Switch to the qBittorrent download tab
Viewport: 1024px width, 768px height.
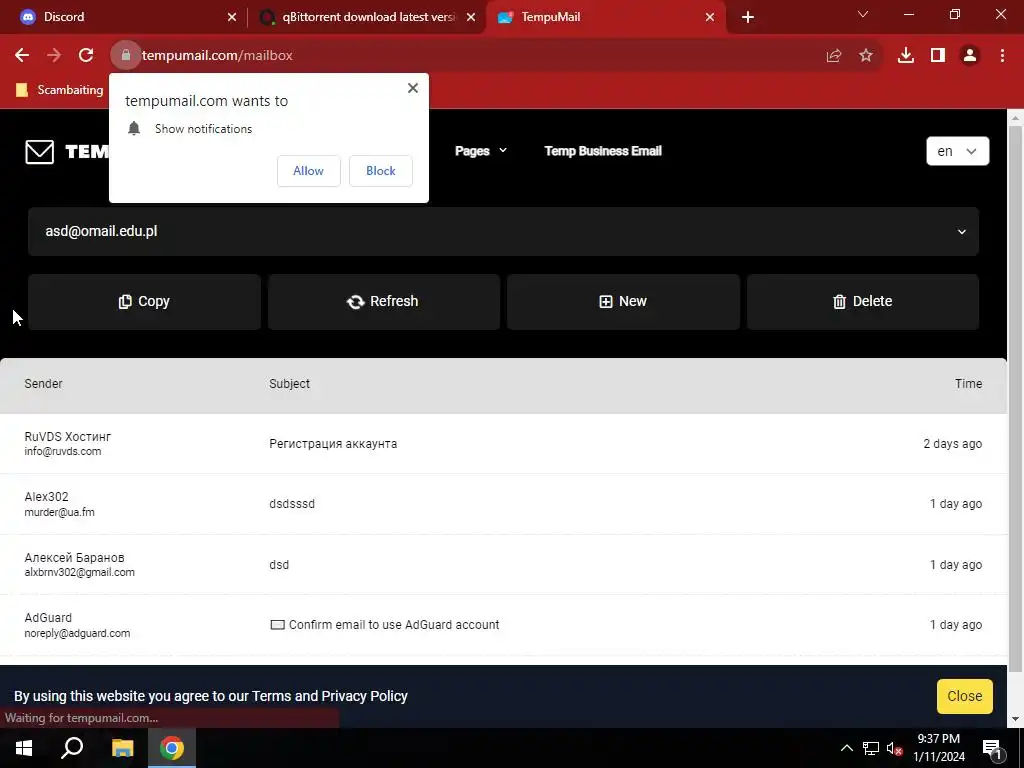click(369, 17)
